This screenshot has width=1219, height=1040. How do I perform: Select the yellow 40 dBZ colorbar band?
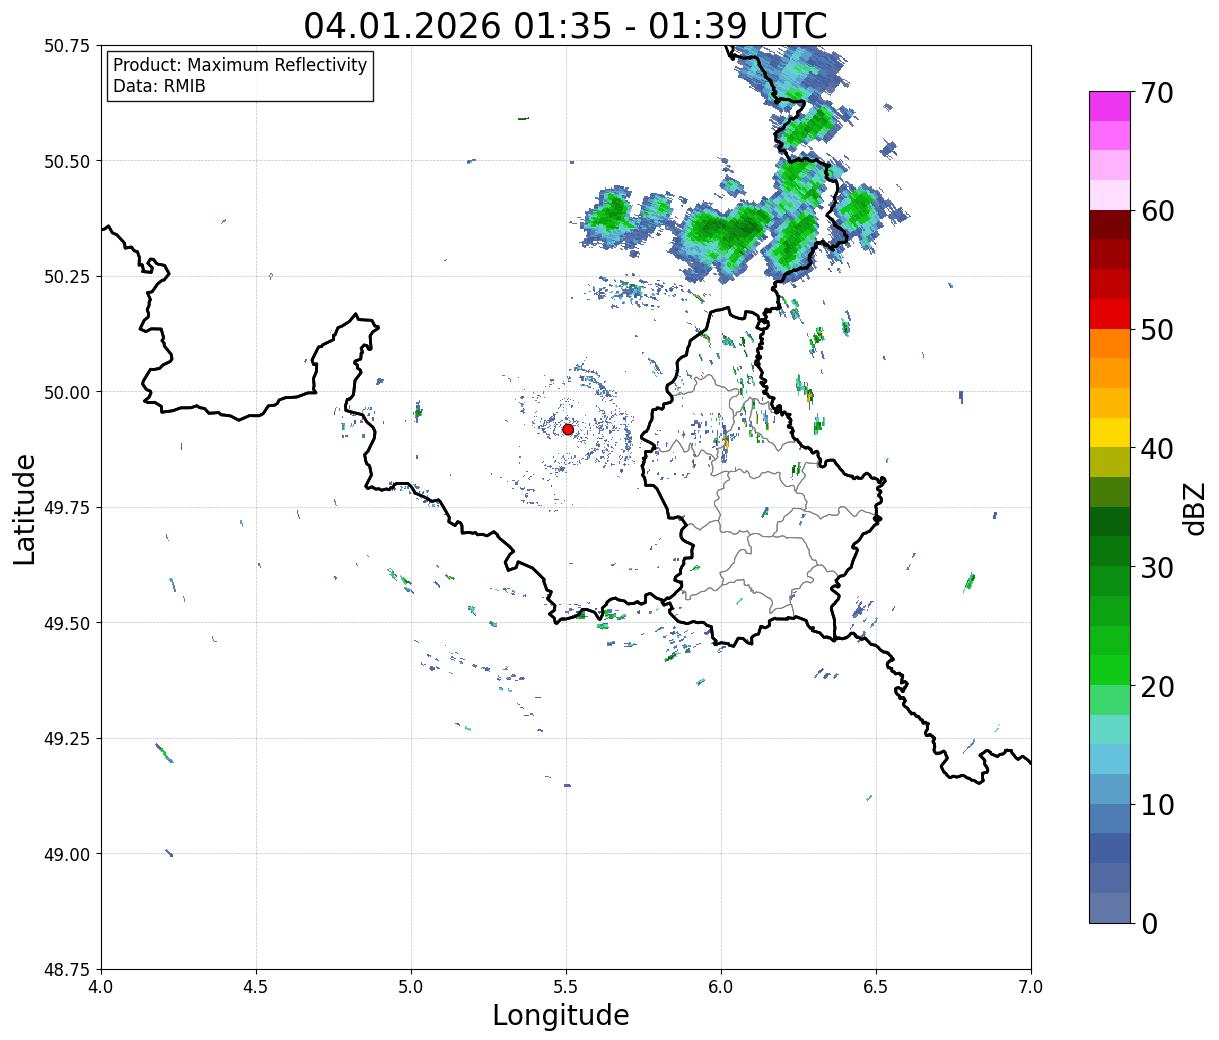click(1110, 432)
